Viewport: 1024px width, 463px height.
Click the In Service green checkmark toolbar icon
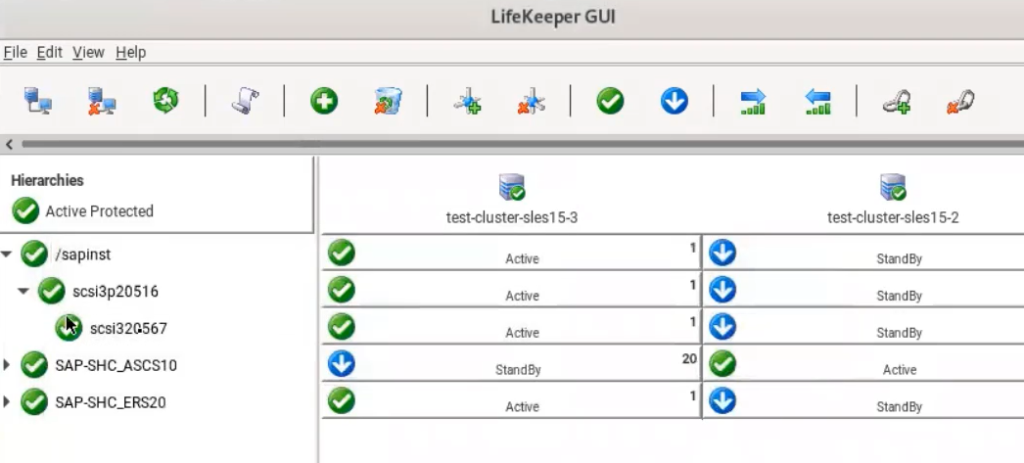coord(610,101)
